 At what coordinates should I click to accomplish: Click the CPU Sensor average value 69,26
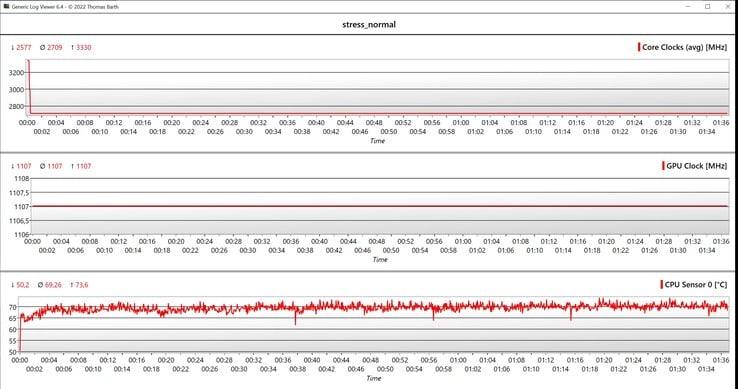(53, 285)
